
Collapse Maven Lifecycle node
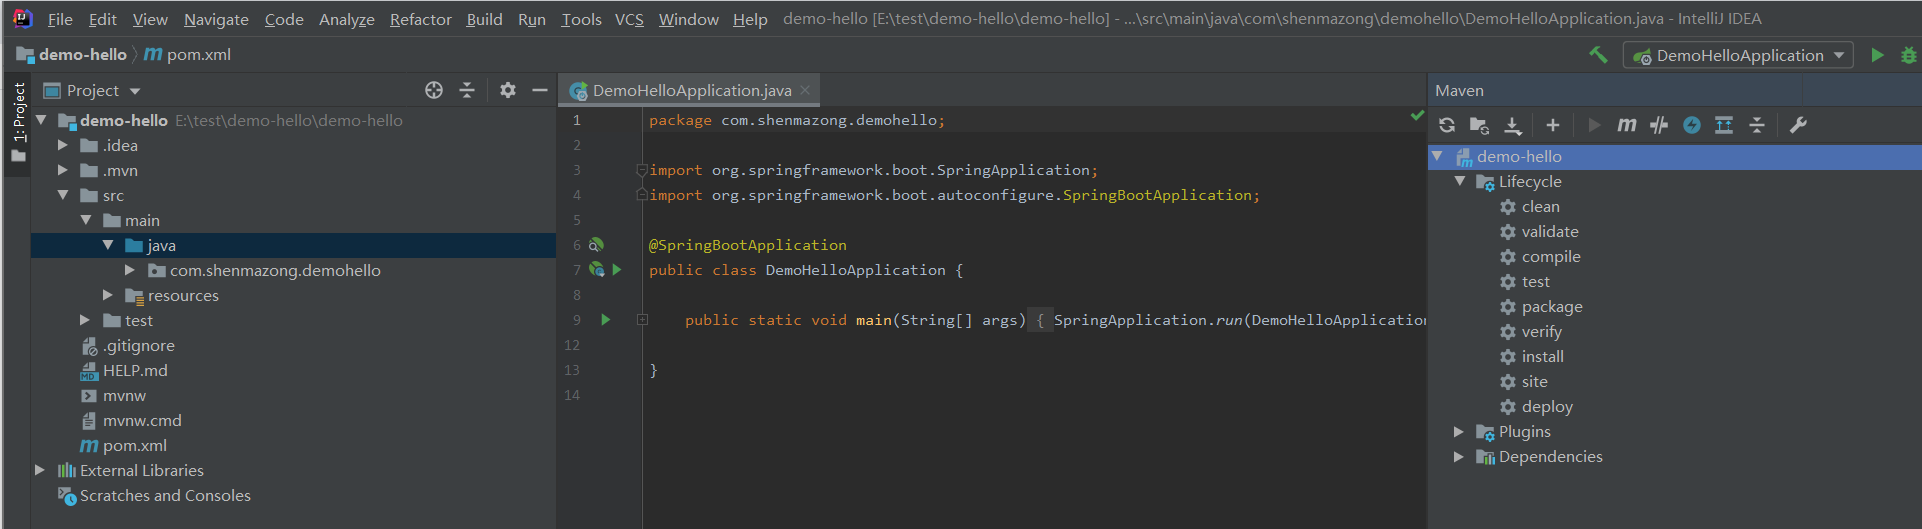tap(1459, 181)
